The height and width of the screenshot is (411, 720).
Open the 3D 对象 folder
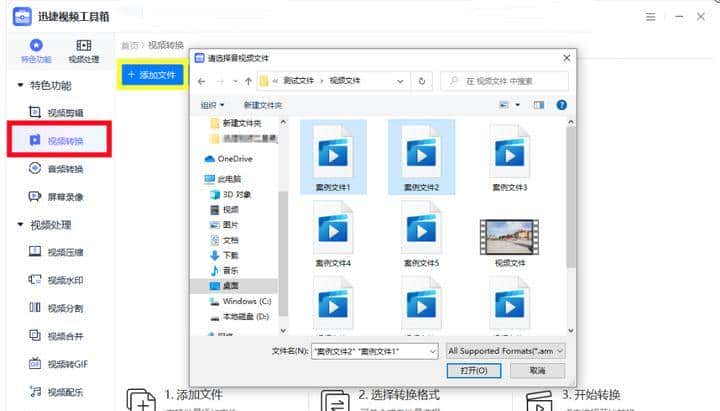pyautogui.click(x=231, y=195)
